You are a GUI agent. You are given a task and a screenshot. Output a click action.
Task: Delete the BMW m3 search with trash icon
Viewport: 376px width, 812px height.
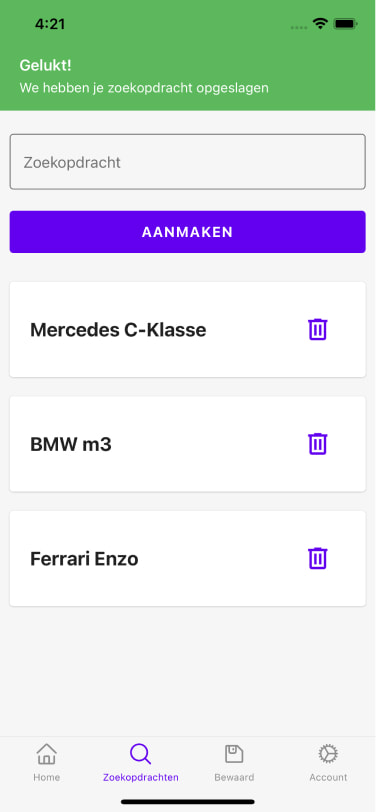pos(317,444)
